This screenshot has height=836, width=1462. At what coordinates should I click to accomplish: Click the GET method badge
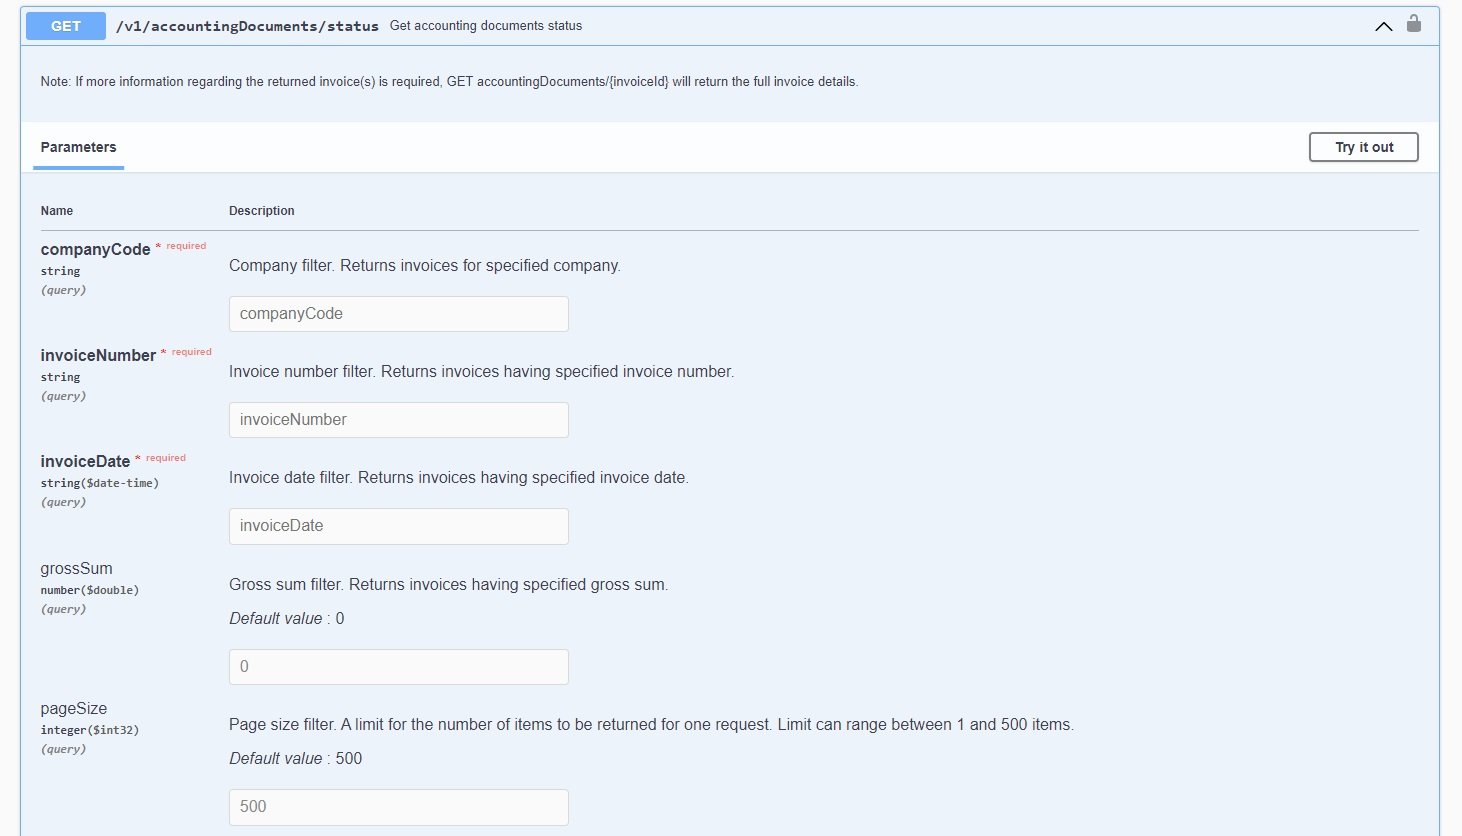click(66, 26)
